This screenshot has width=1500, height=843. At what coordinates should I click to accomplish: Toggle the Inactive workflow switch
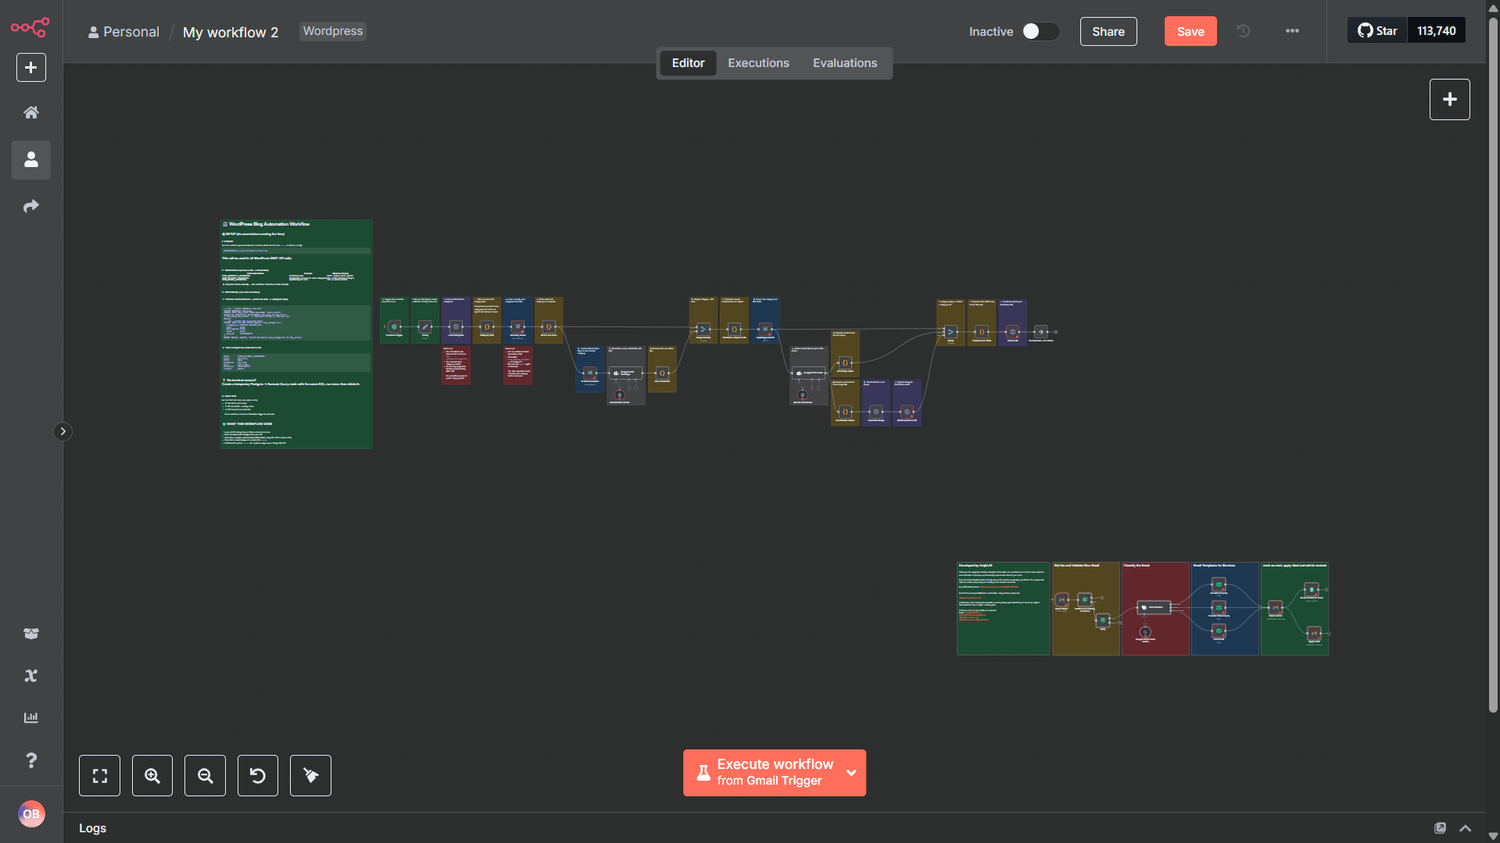coord(1040,31)
